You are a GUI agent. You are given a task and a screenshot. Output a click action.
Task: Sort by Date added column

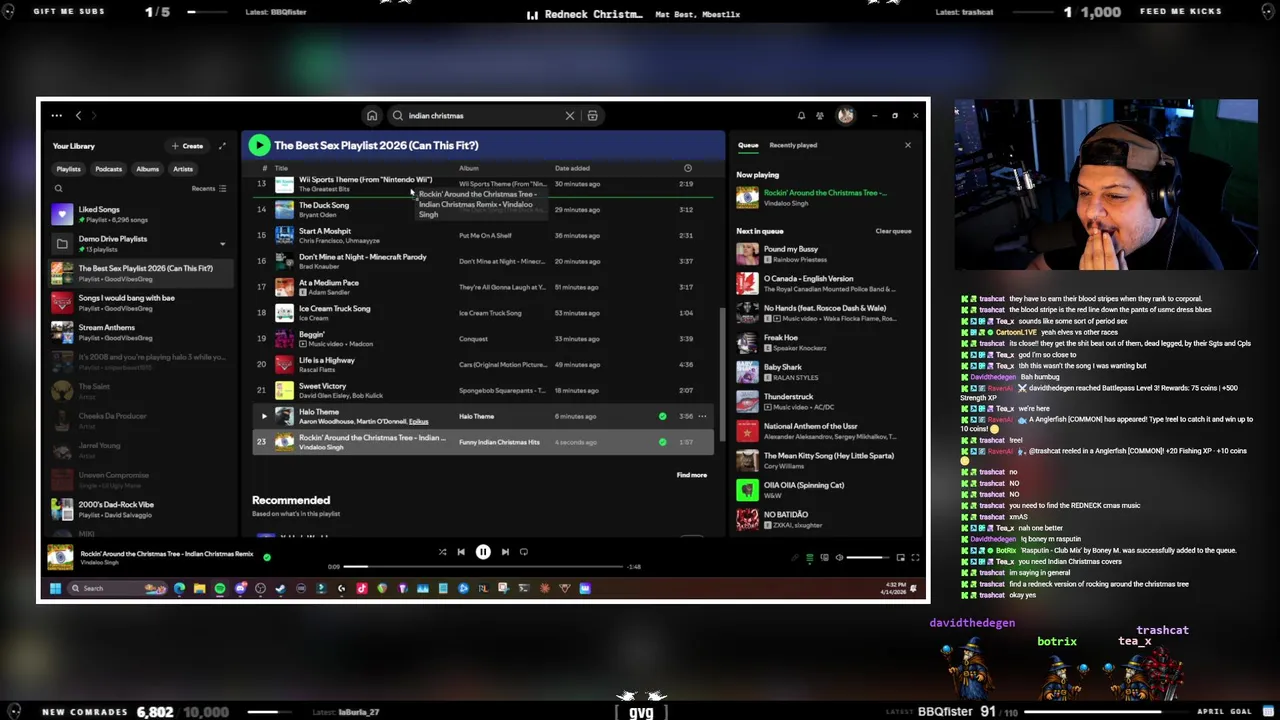click(572, 169)
